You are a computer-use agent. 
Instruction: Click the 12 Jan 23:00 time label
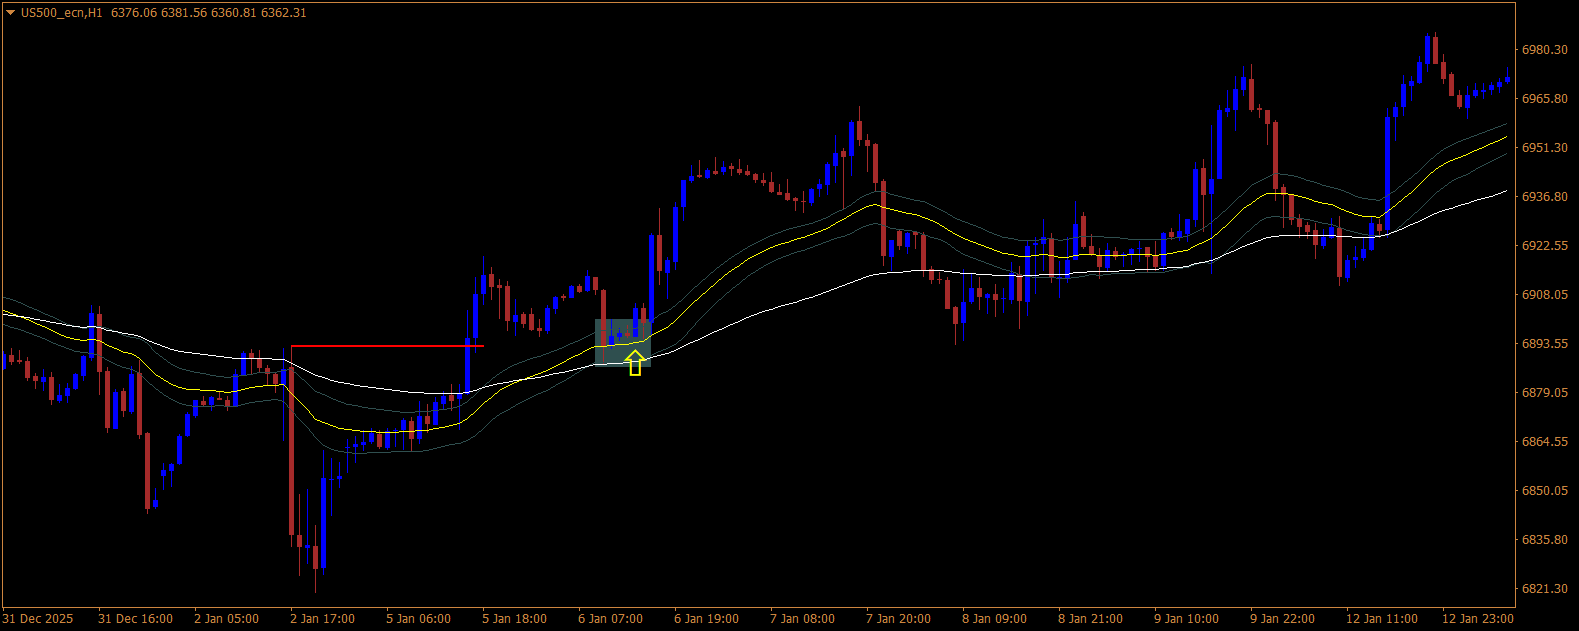point(1477,619)
